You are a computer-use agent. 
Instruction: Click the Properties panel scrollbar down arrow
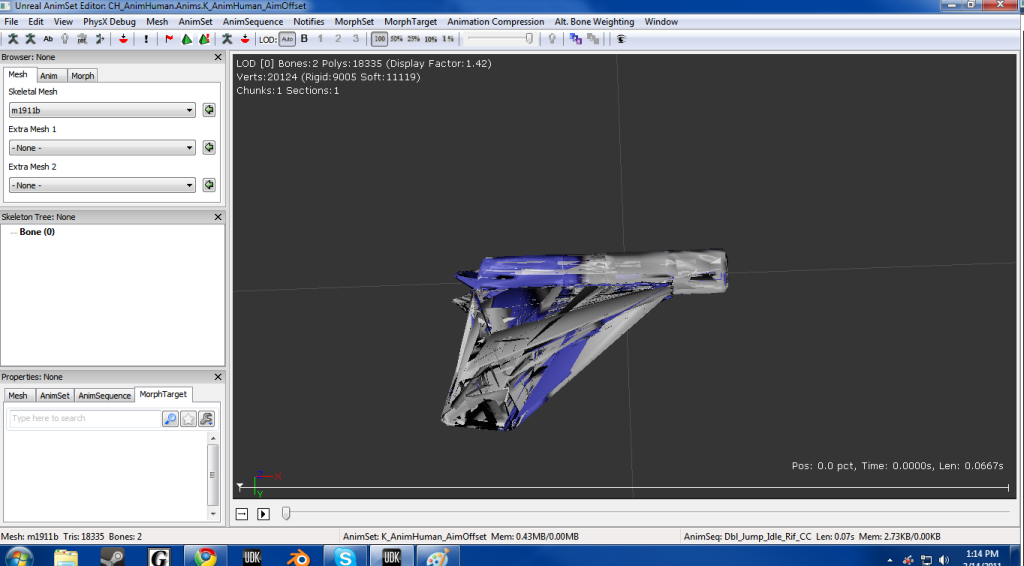213,514
